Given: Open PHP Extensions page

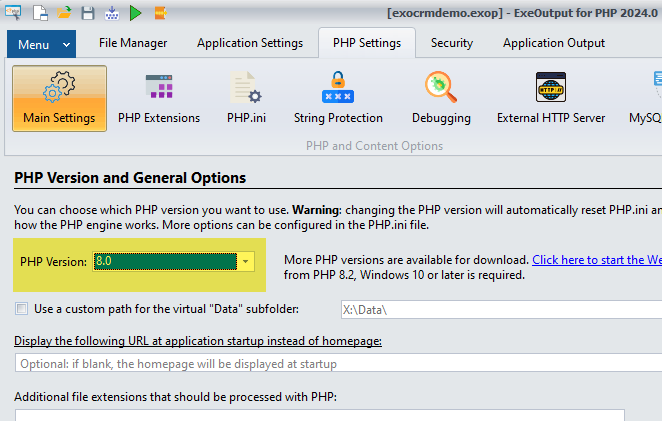Looking at the screenshot, I should pos(159,98).
